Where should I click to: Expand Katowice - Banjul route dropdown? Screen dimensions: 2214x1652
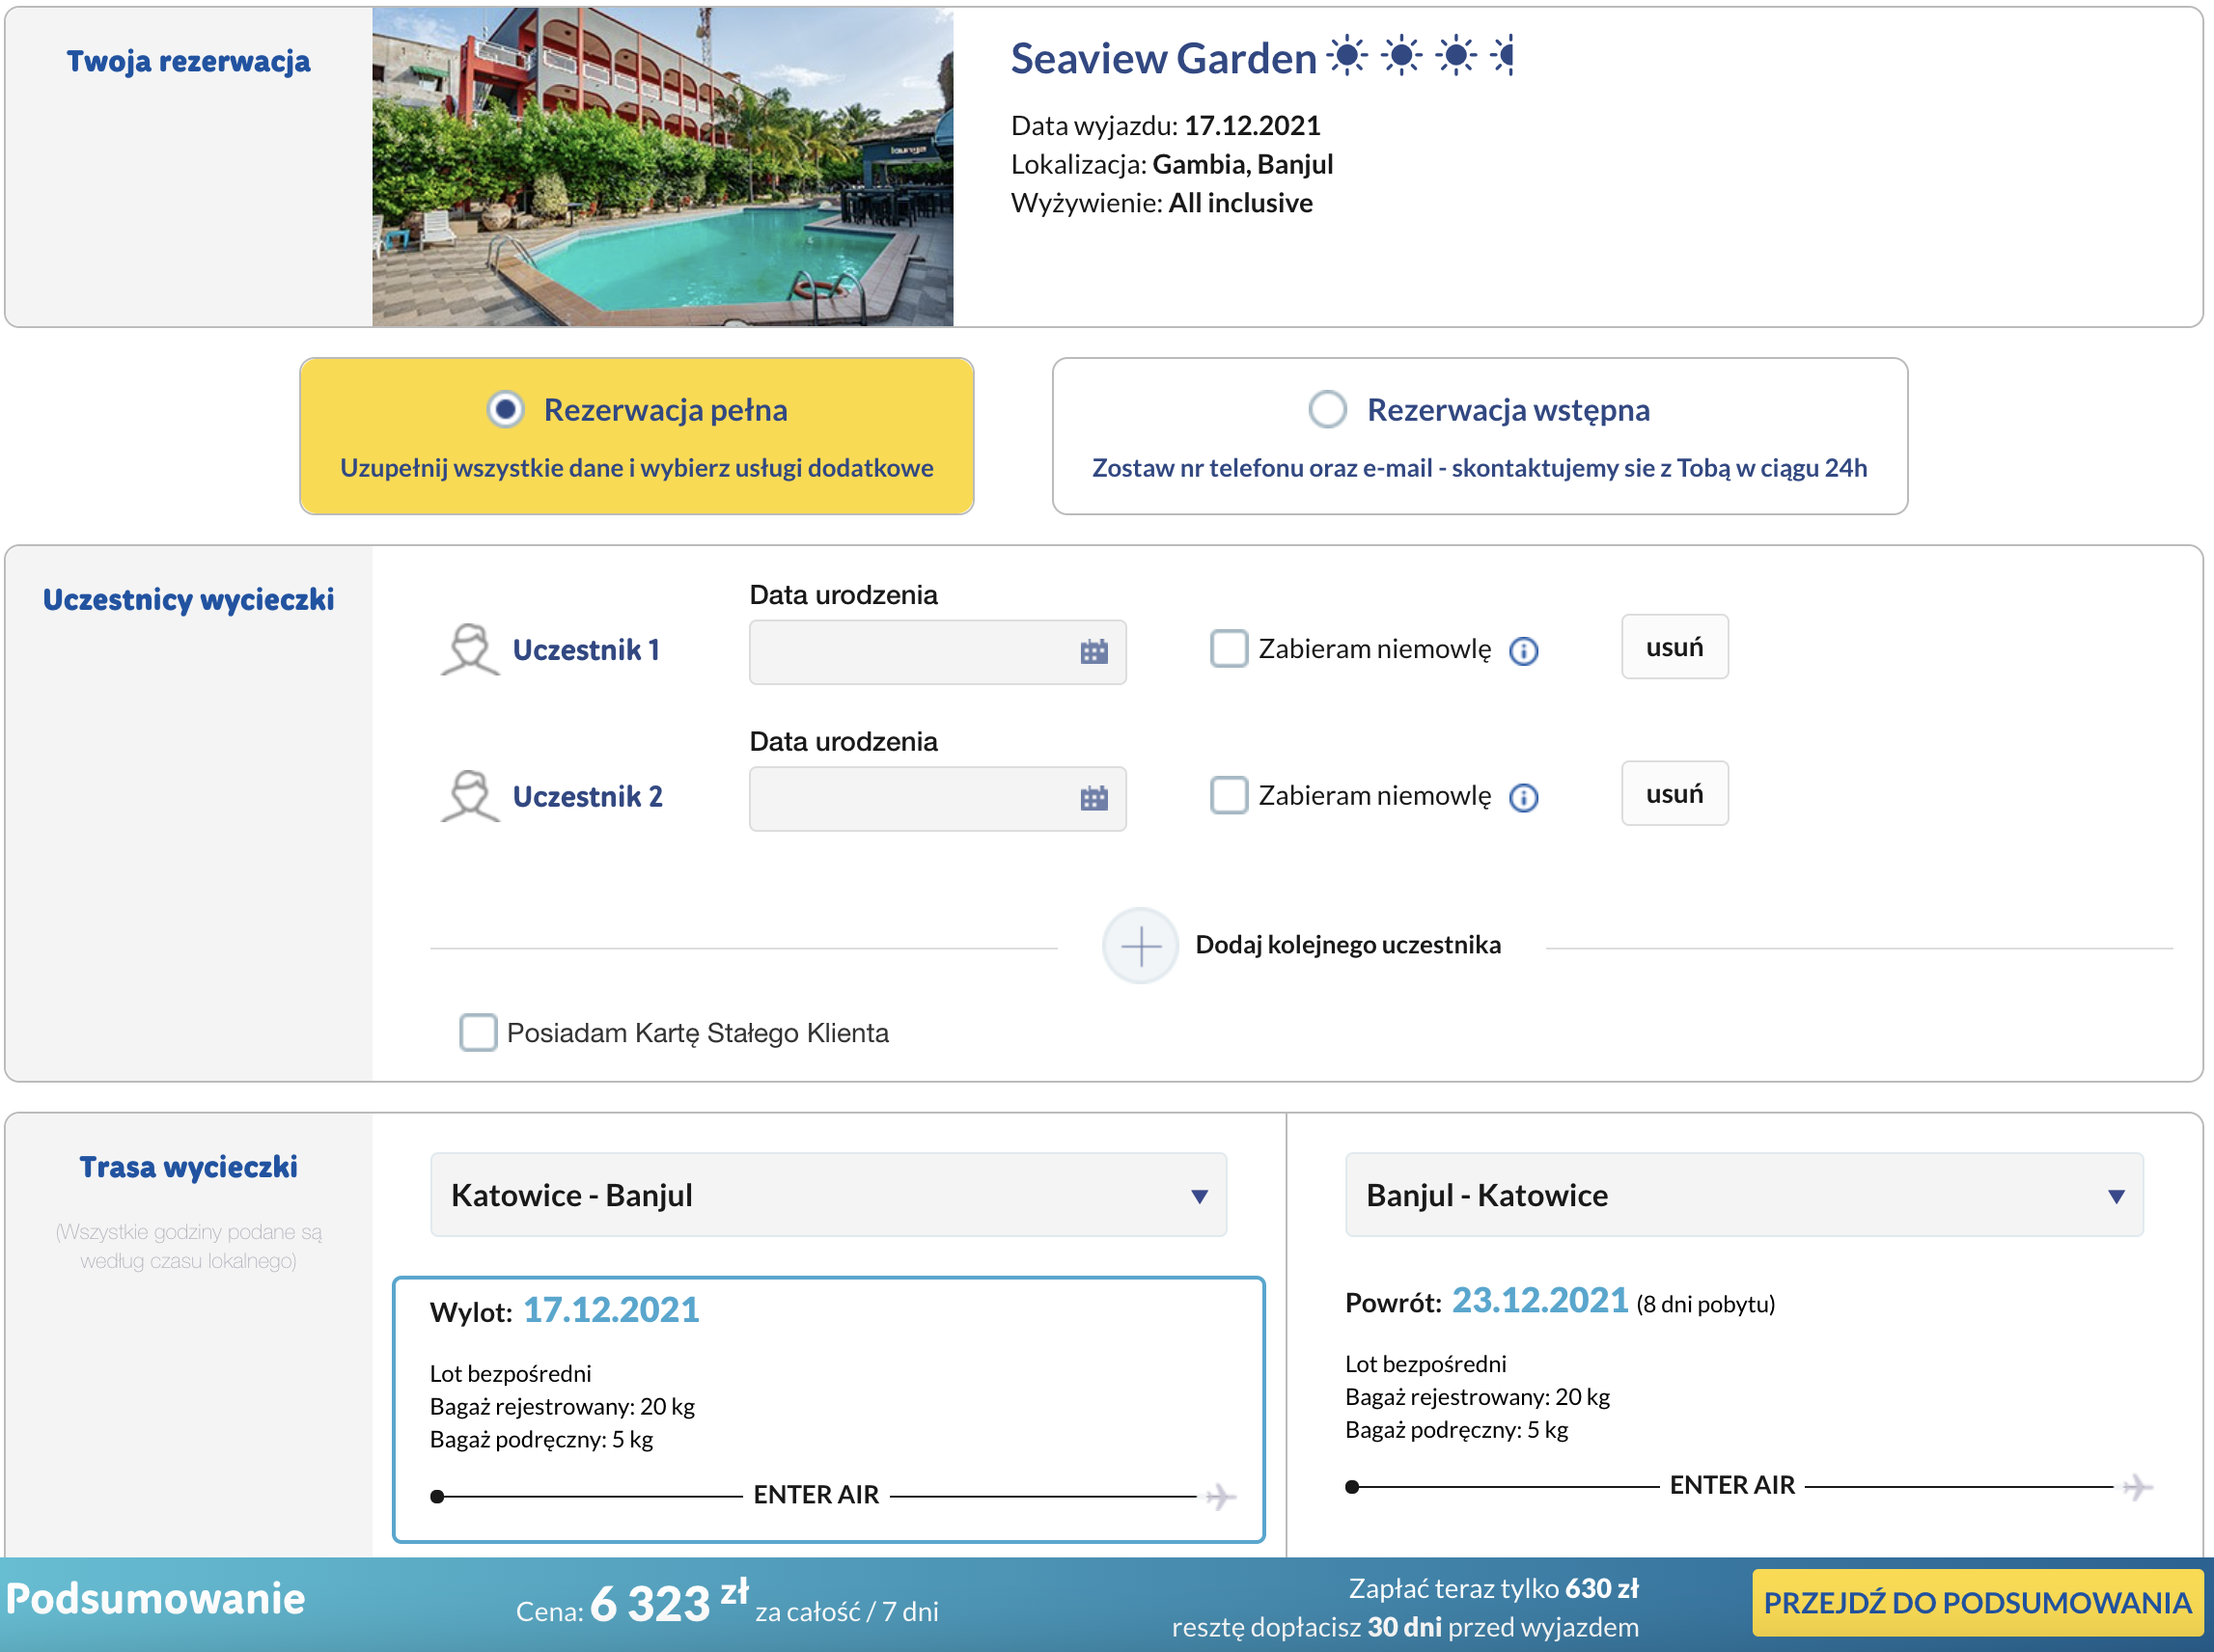828,1195
